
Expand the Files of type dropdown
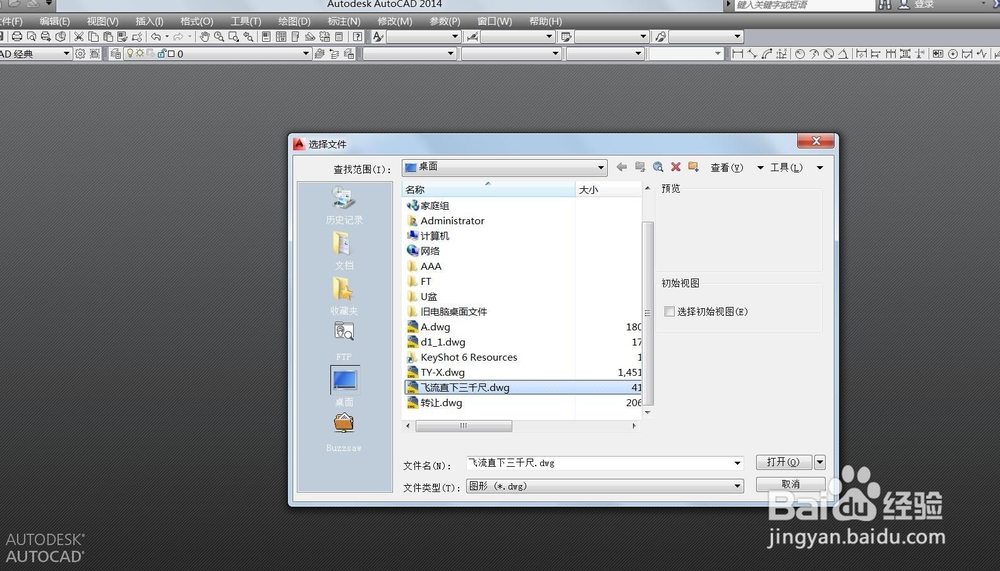pos(737,486)
